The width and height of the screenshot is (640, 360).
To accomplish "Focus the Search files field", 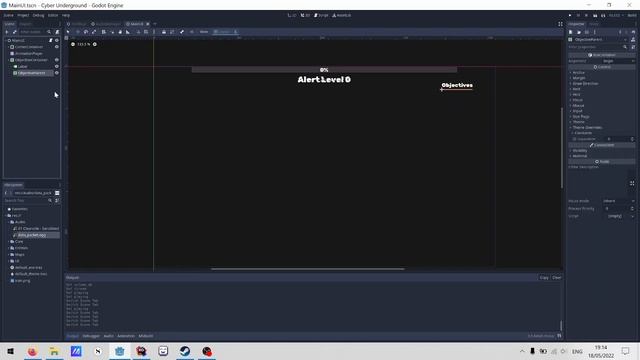I will [28, 200].
